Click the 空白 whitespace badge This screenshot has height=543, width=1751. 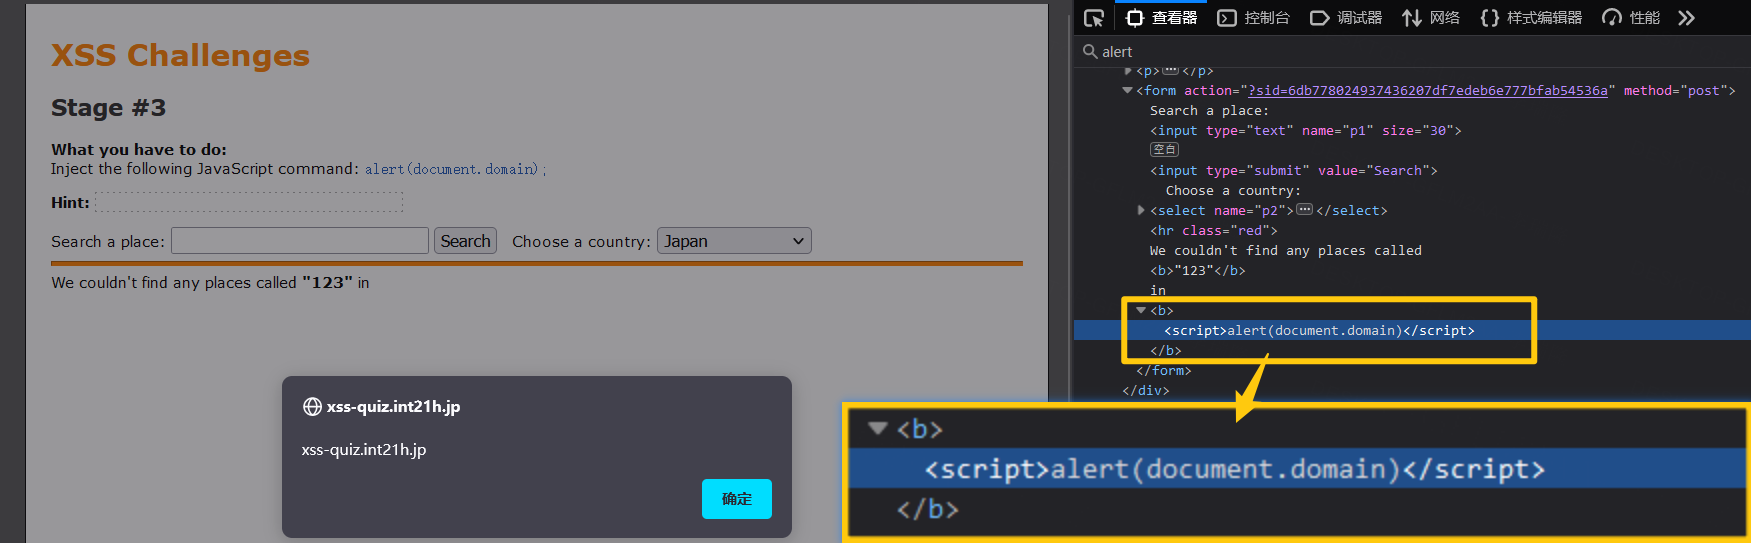point(1164,150)
